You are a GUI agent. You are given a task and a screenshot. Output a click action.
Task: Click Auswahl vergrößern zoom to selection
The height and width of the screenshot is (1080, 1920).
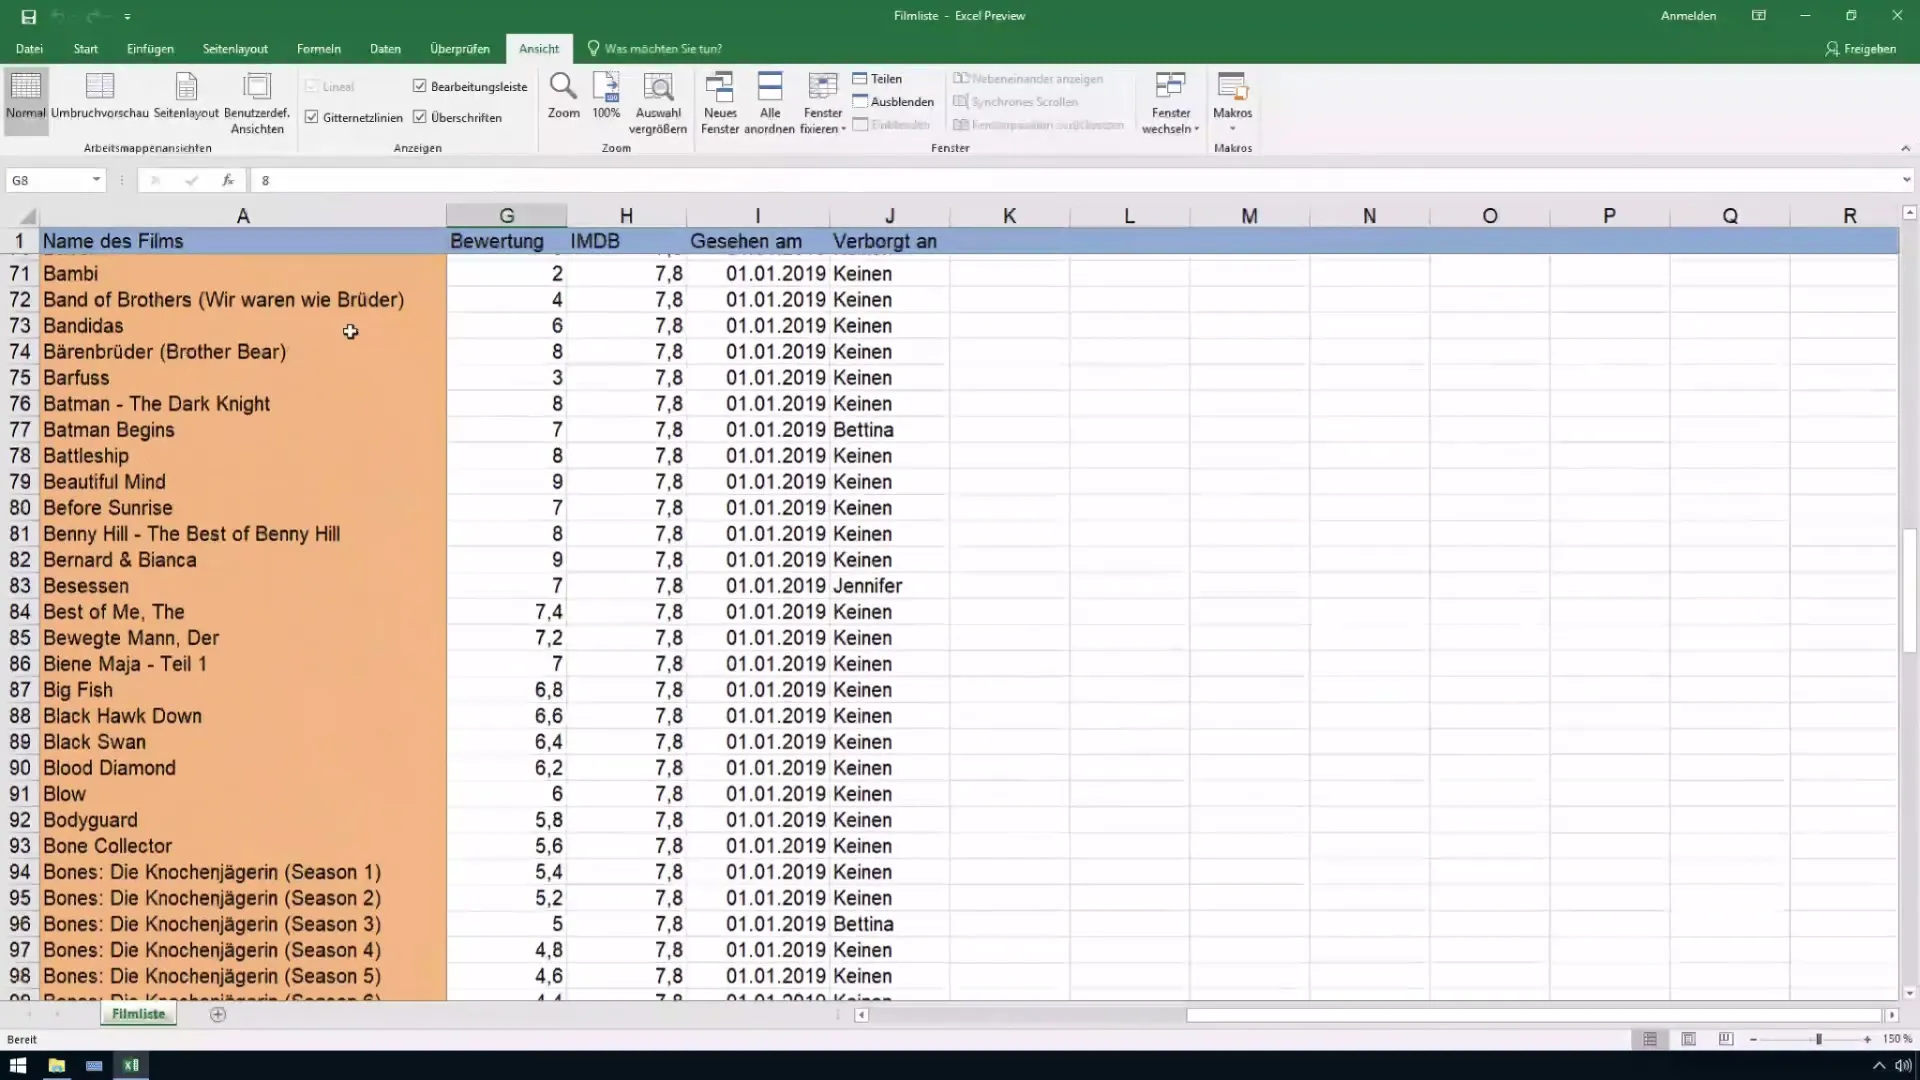pyautogui.click(x=658, y=103)
